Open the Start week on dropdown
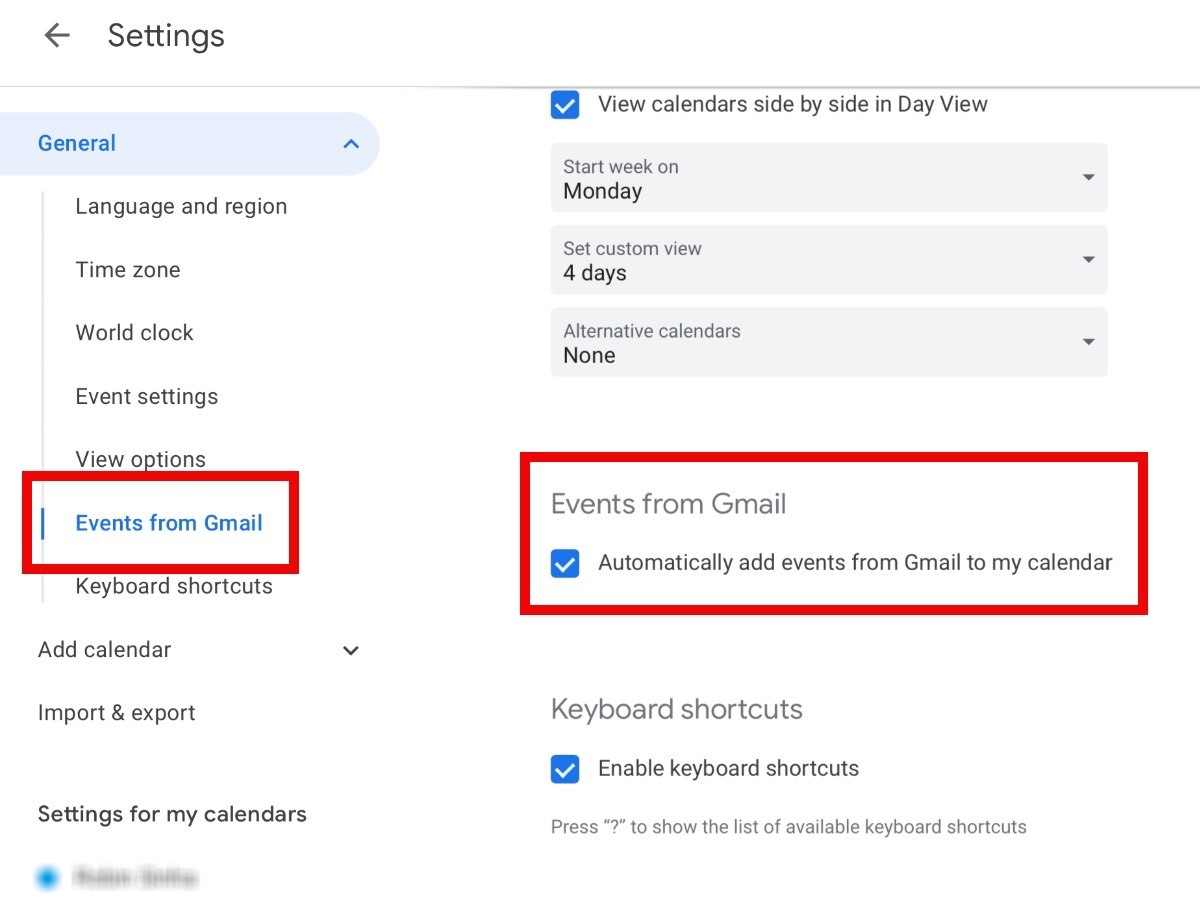Screen dimensions: 1200x900 [1088, 177]
